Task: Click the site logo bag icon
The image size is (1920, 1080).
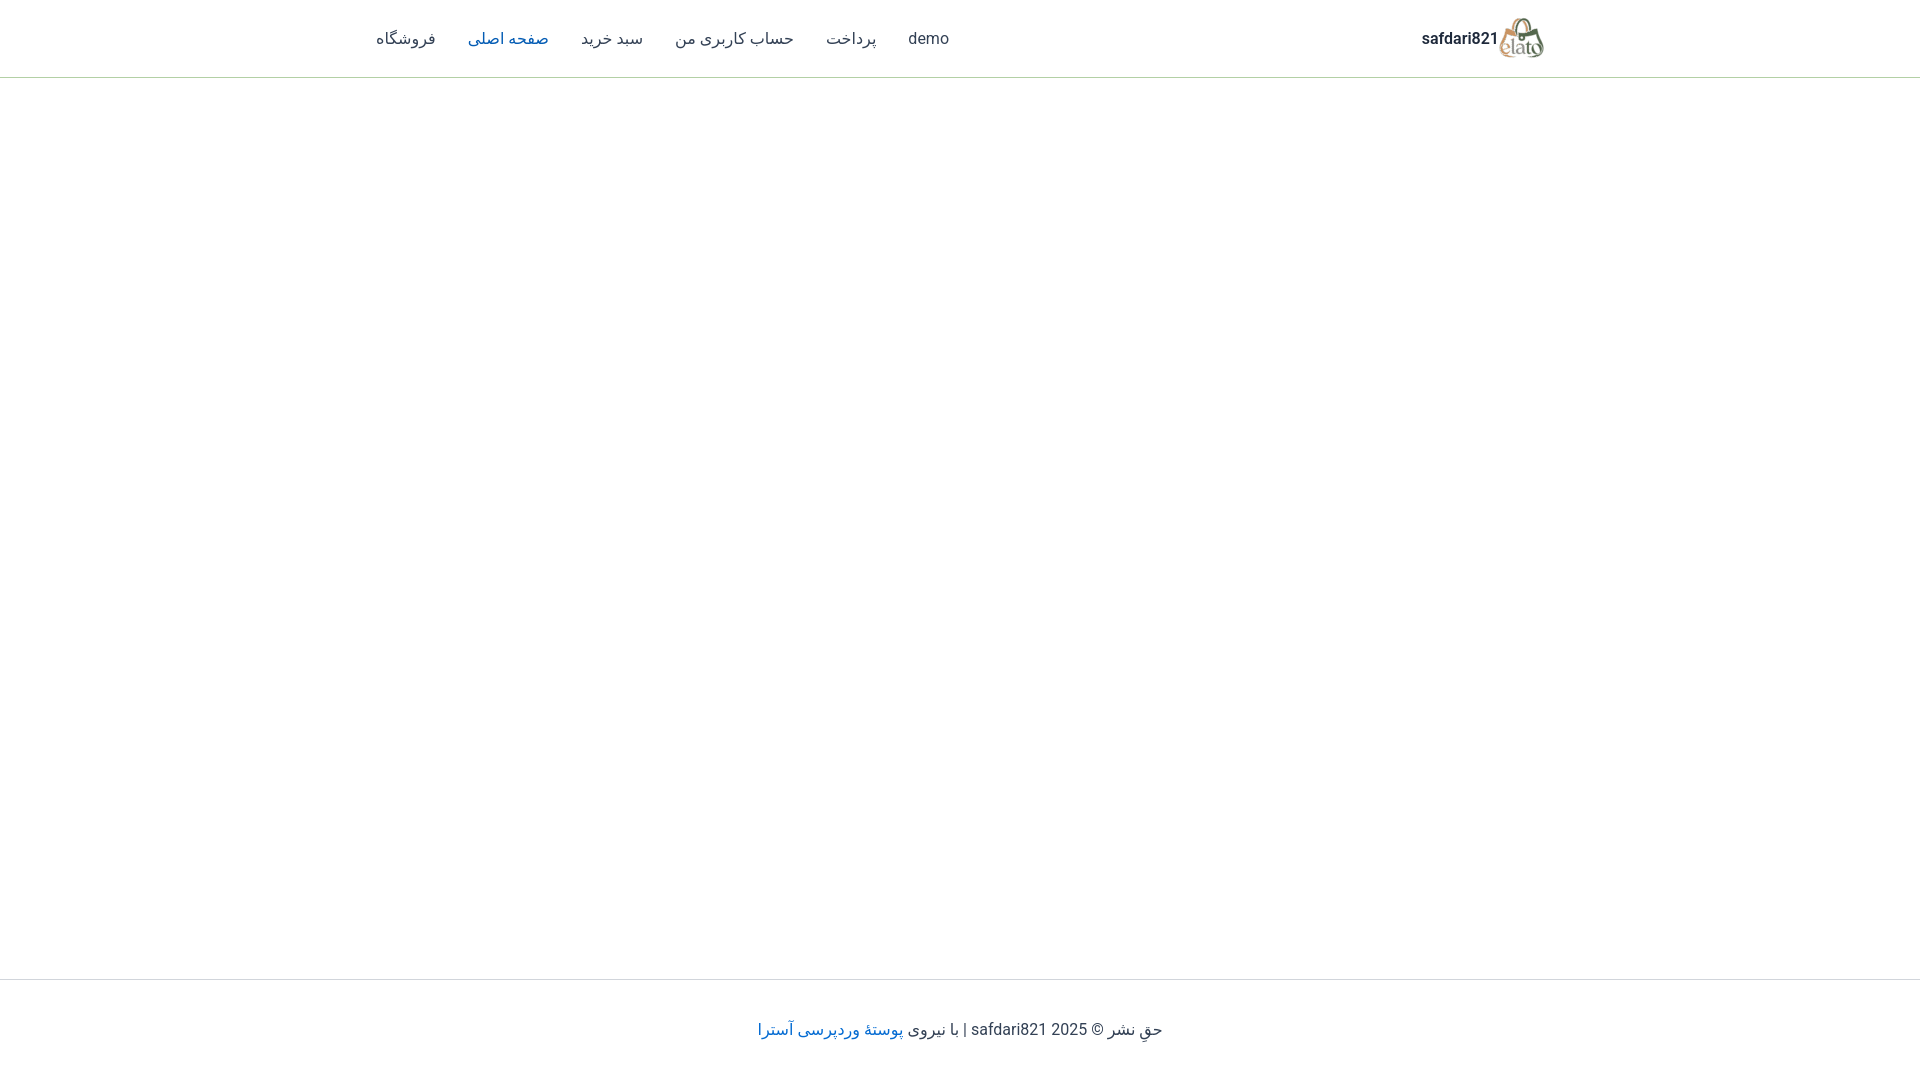Action: [1521, 38]
